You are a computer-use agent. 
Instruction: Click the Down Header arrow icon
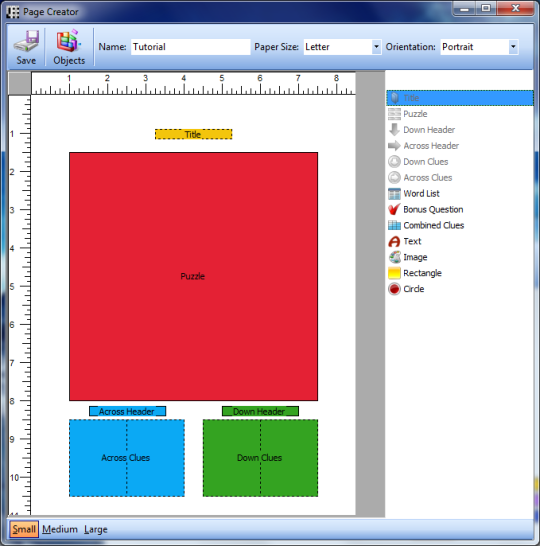coord(394,130)
